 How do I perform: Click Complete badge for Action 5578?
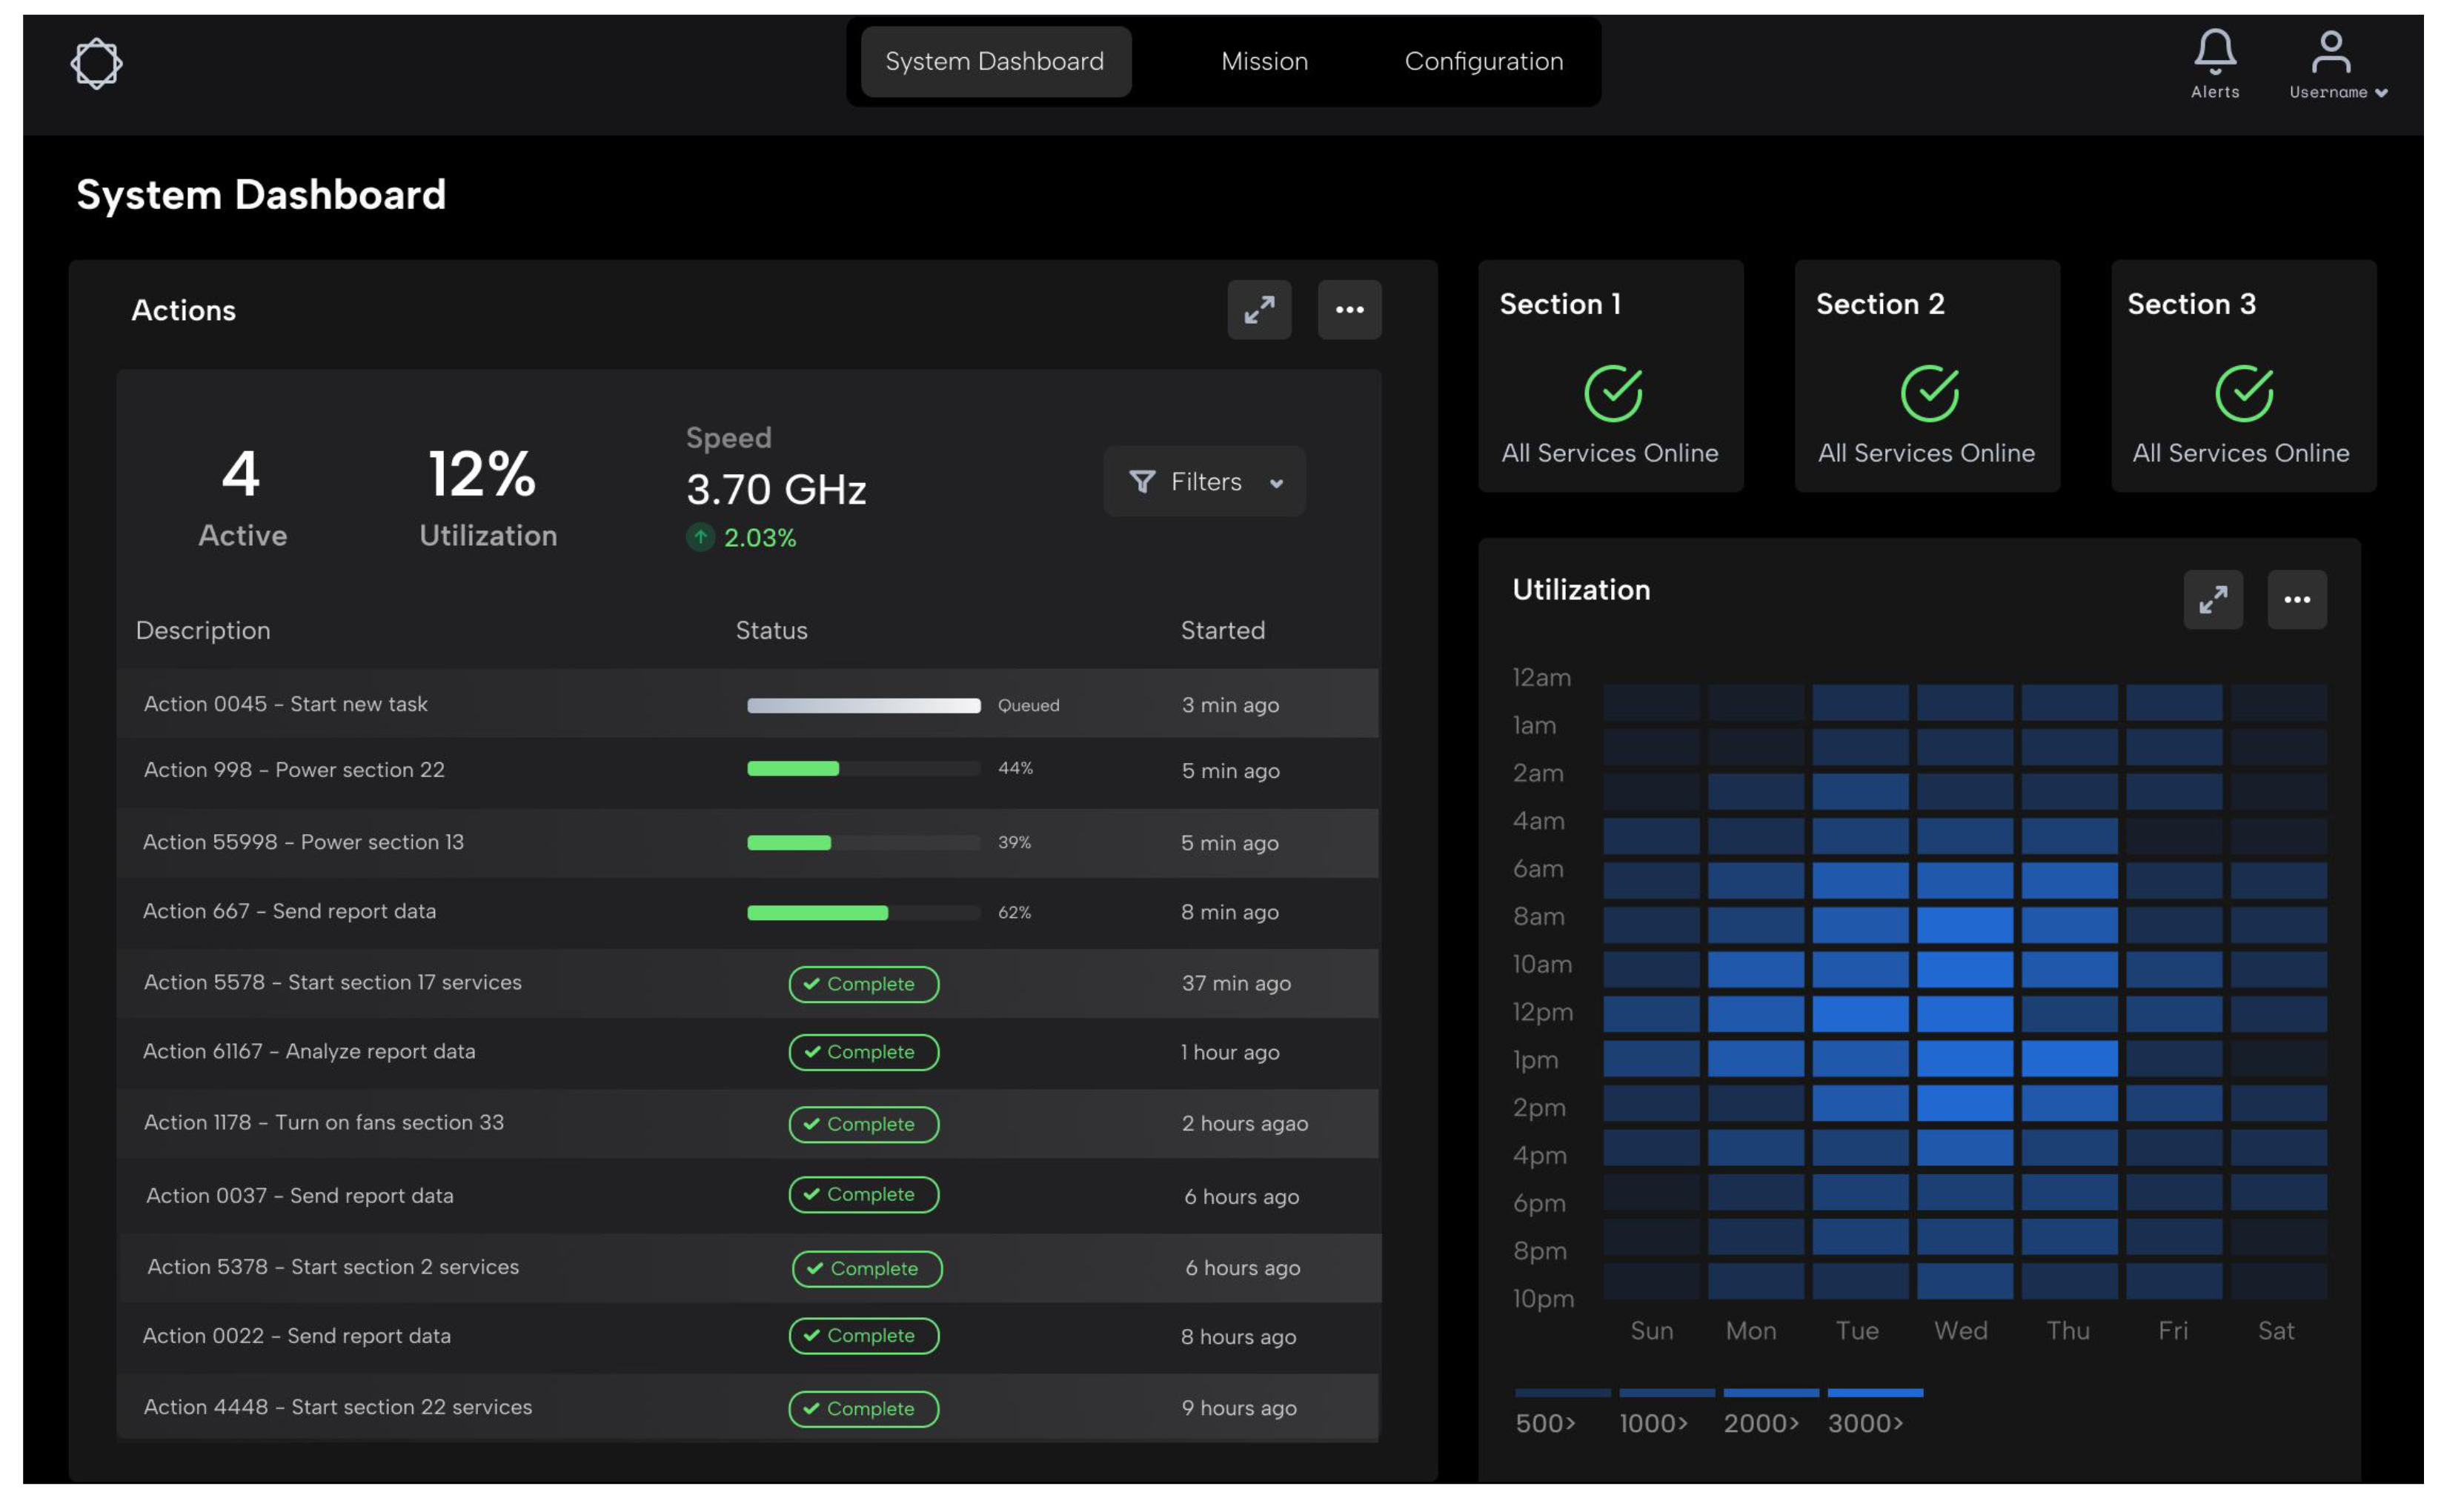[x=863, y=984]
